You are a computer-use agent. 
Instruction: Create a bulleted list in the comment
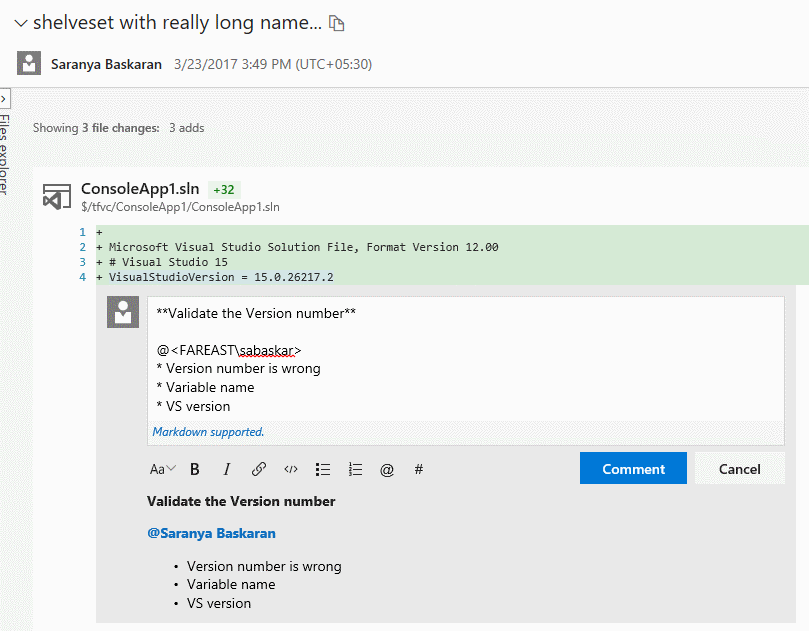click(323, 468)
